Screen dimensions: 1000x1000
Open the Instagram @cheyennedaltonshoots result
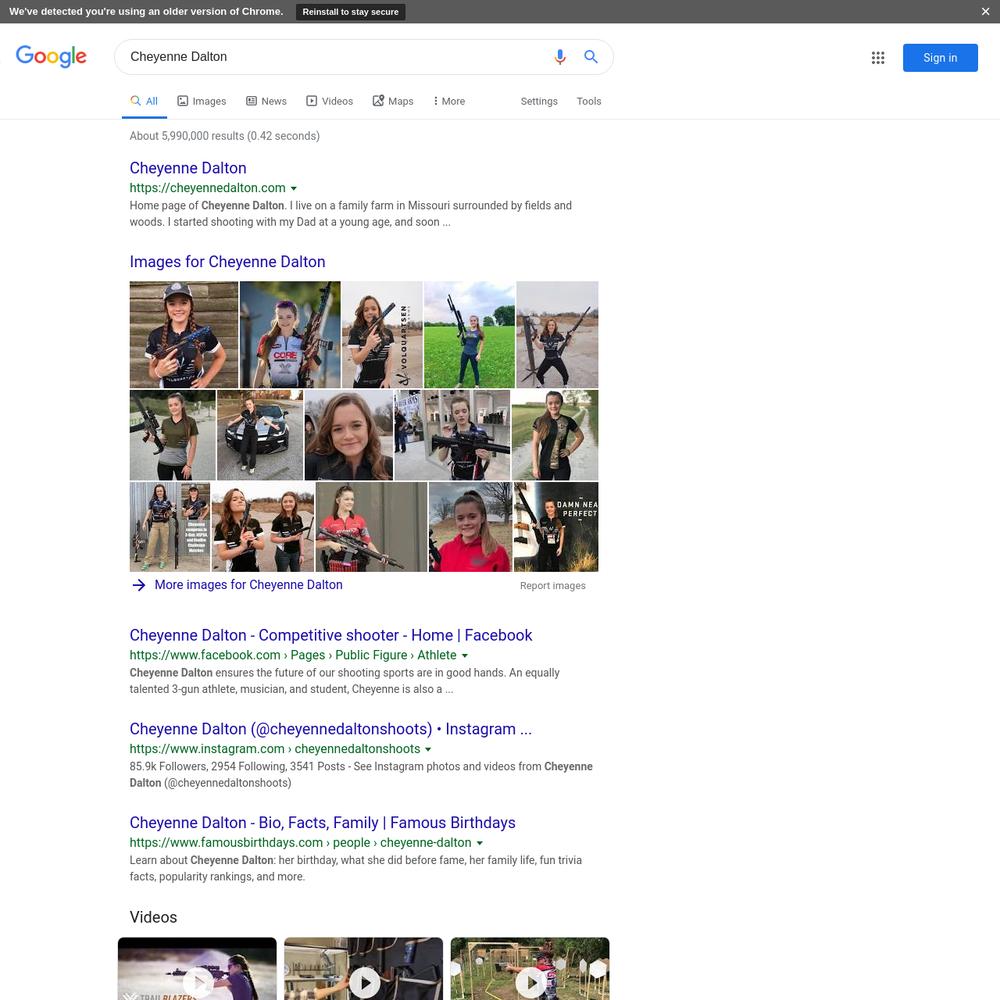click(x=330, y=729)
